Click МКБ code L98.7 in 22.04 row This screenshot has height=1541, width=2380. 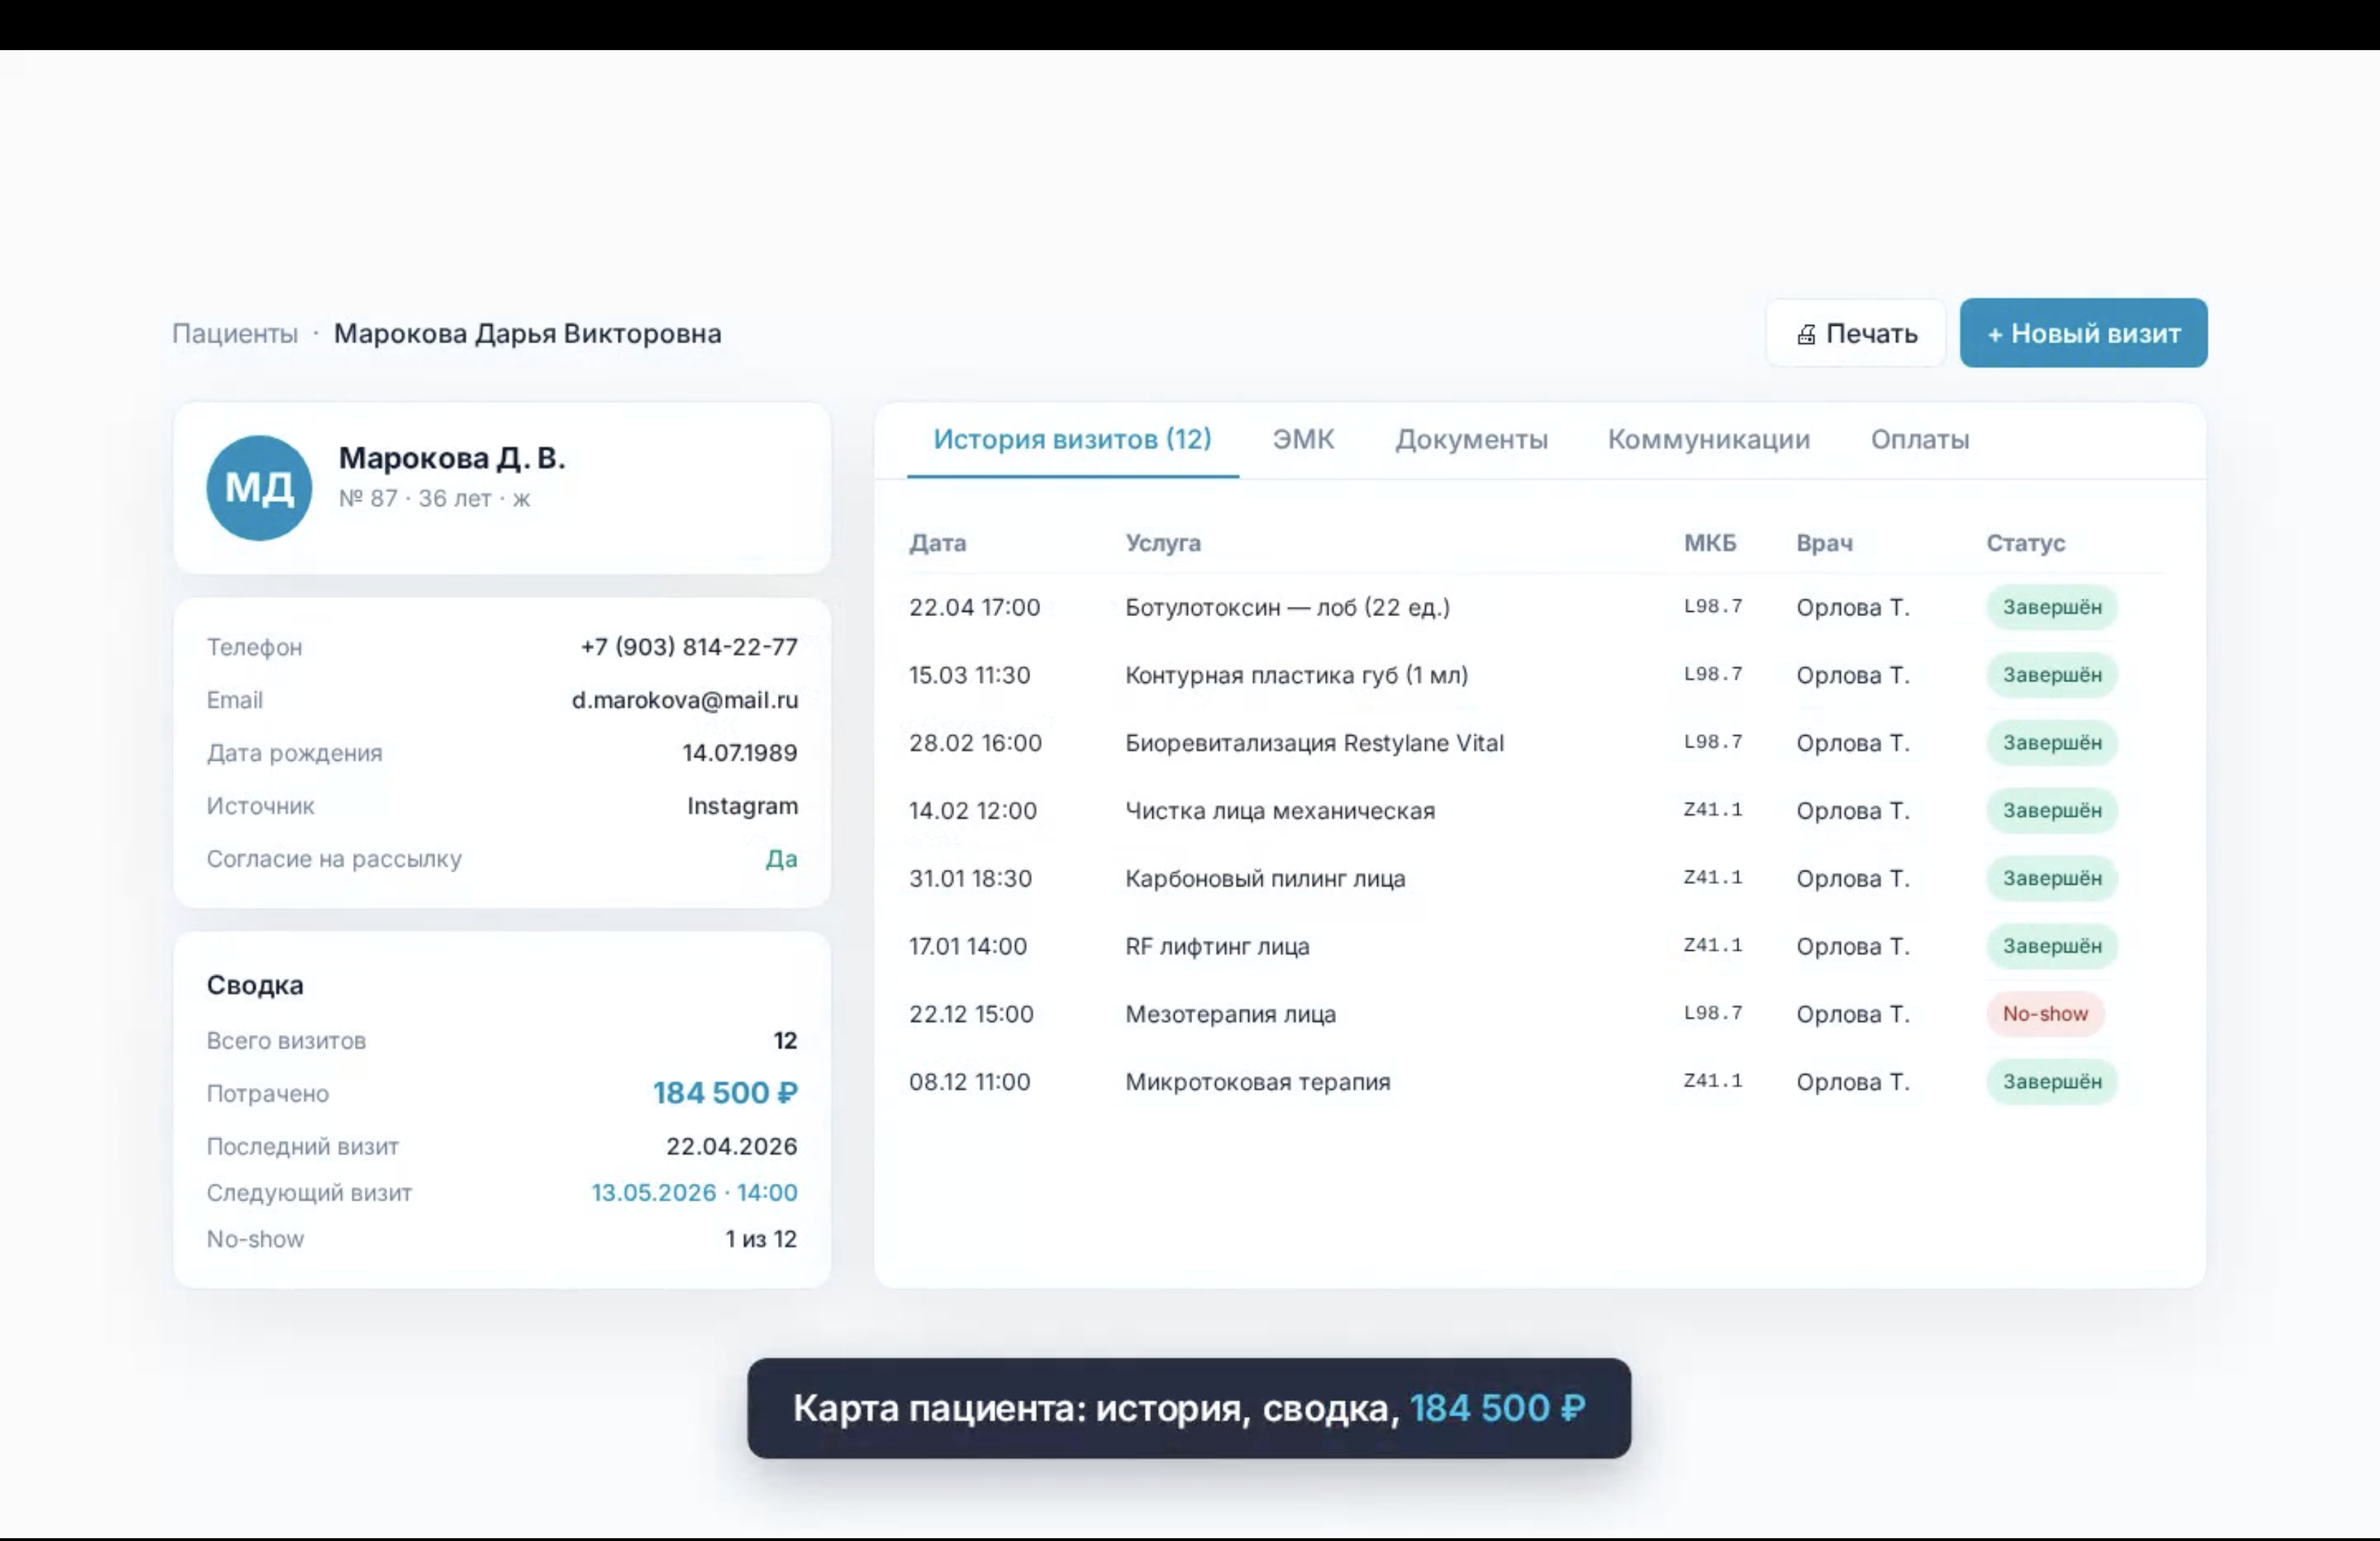coord(1713,606)
